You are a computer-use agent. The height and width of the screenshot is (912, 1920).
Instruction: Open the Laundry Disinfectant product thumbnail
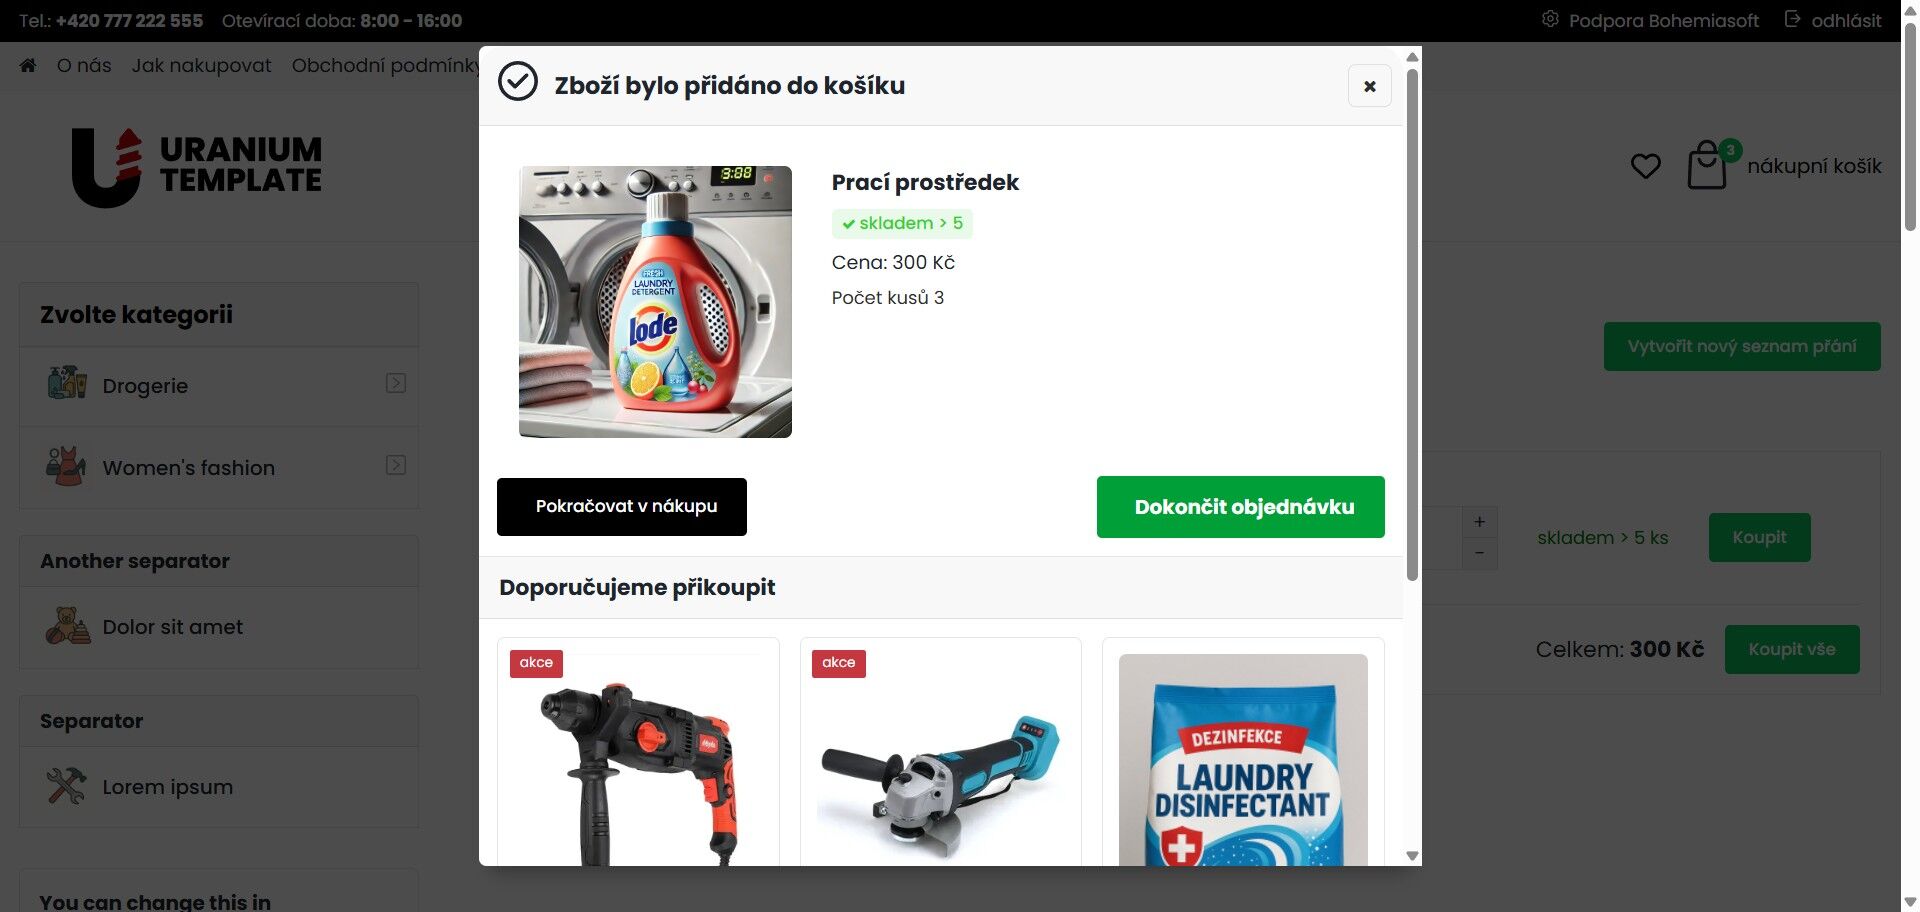[1243, 760]
